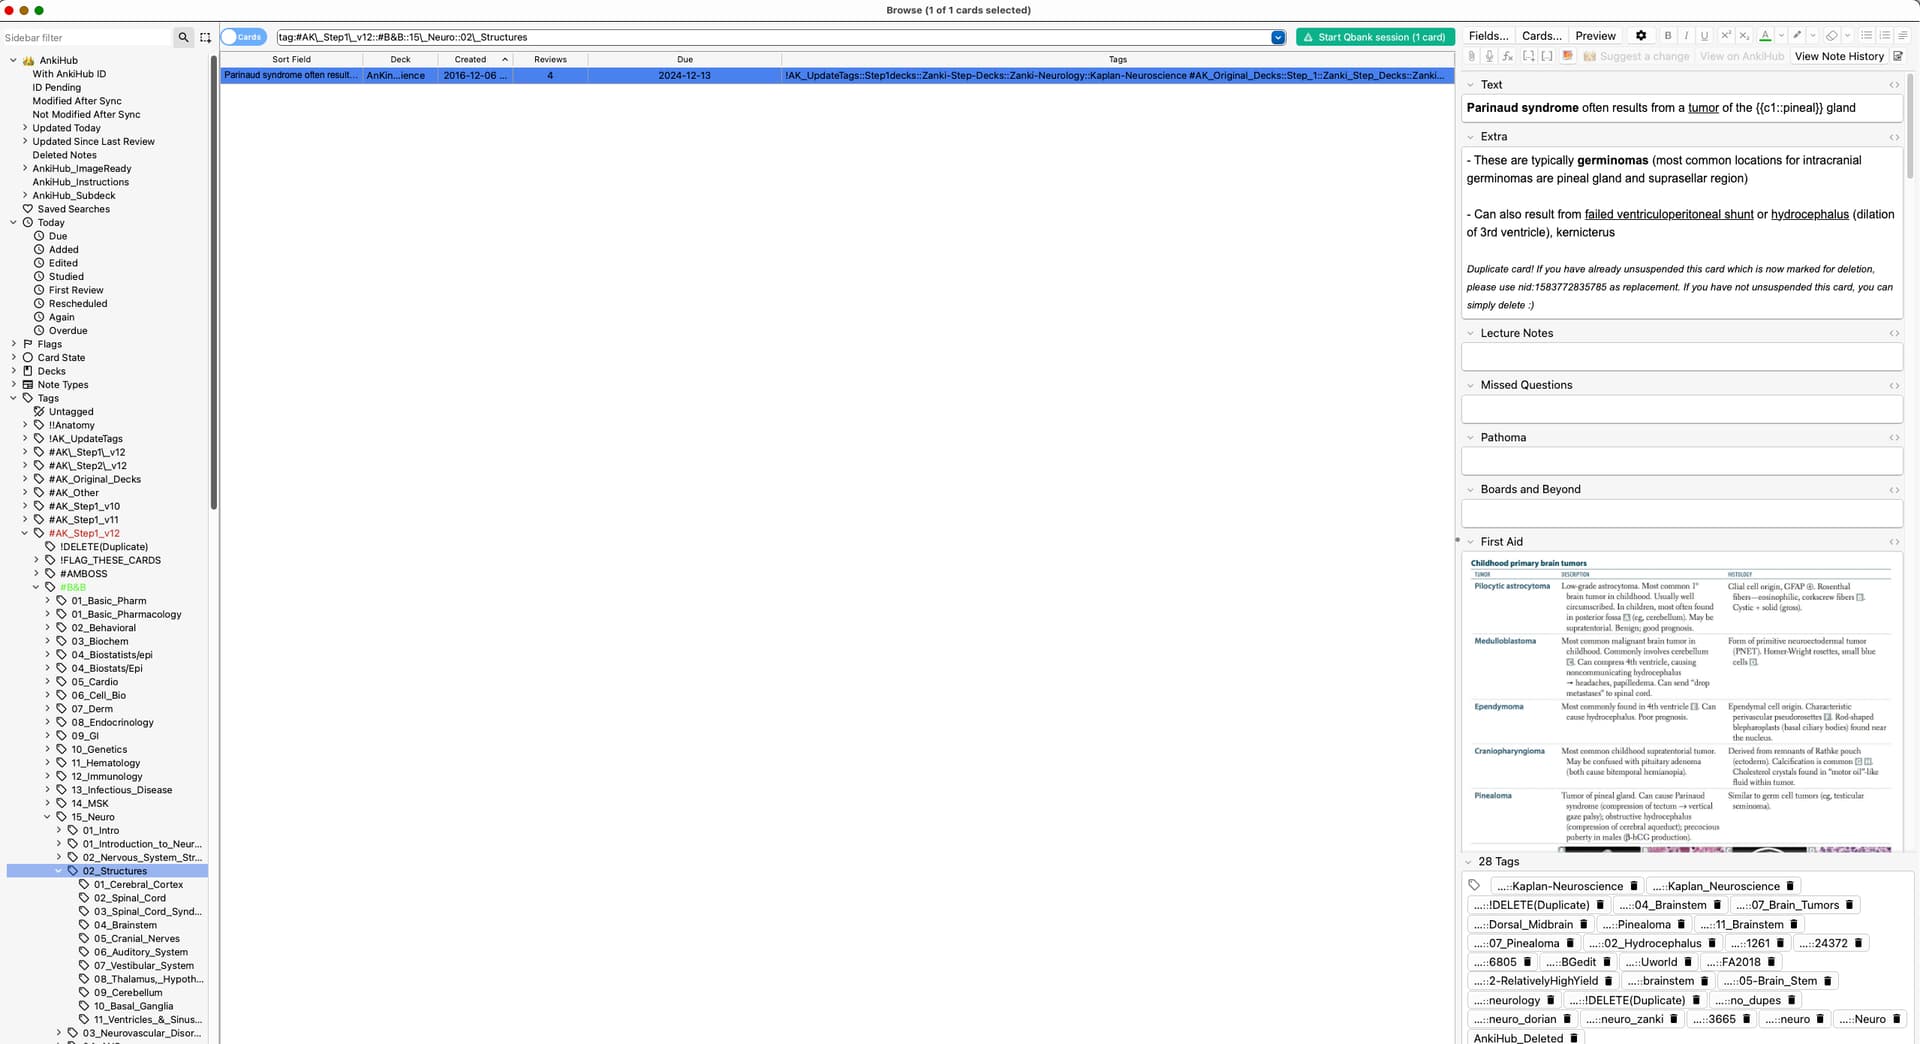
Task: Click the italic formatting icon
Action: coord(1686,36)
